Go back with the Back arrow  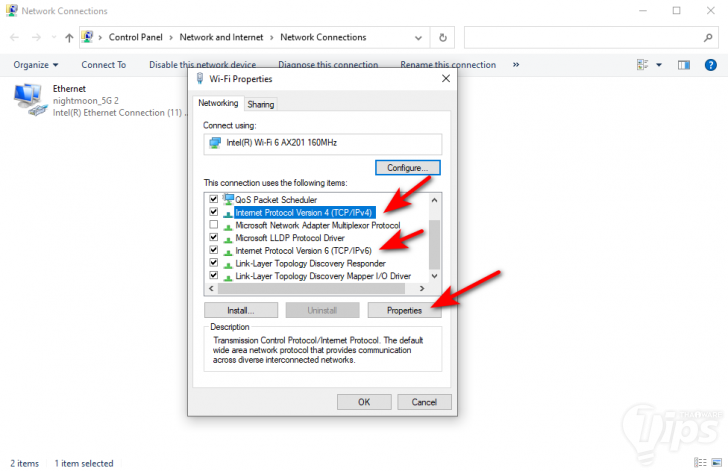click(x=14, y=38)
